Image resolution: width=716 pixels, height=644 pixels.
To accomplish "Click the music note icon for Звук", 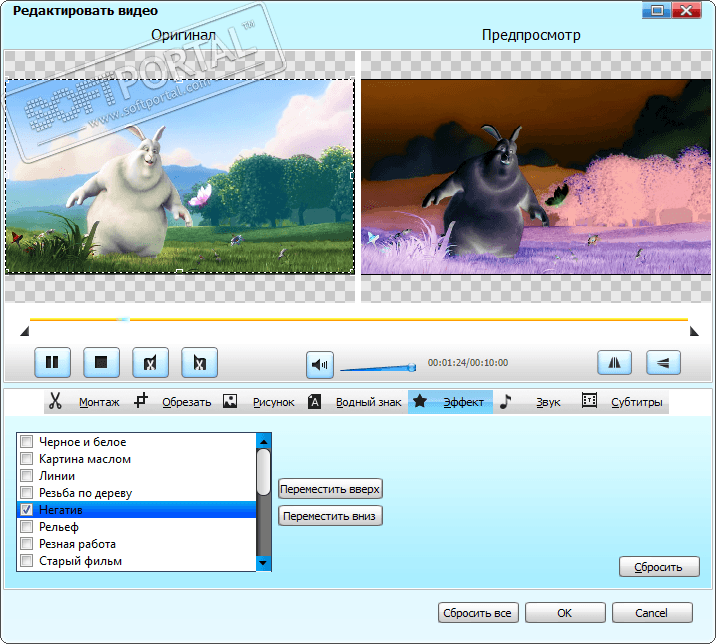I will pyautogui.click(x=505, y=401).
